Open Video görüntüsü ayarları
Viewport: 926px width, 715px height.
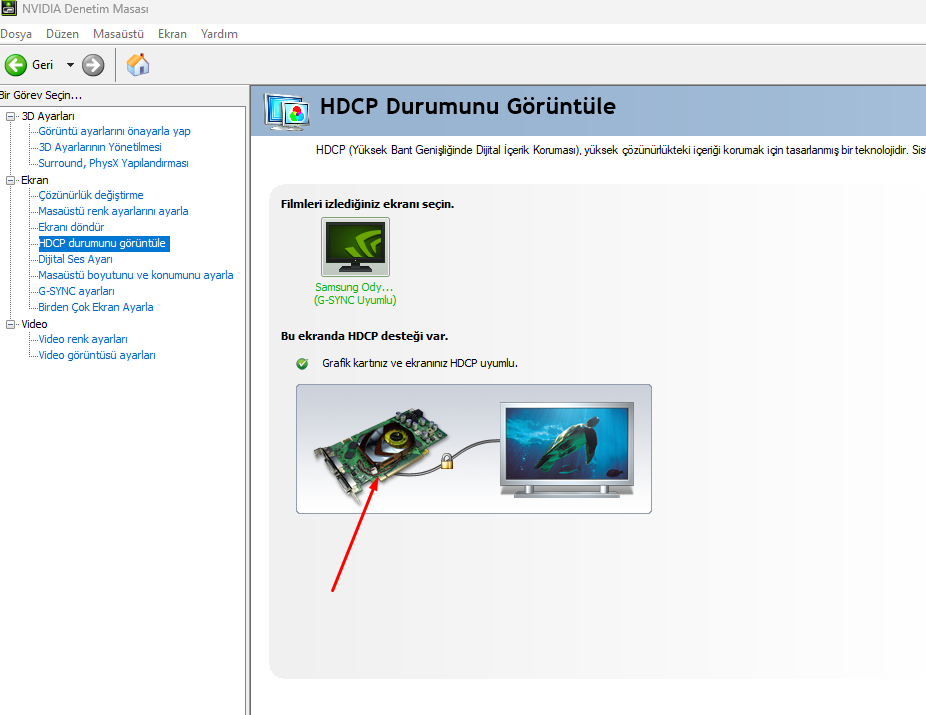click(97, 355)
